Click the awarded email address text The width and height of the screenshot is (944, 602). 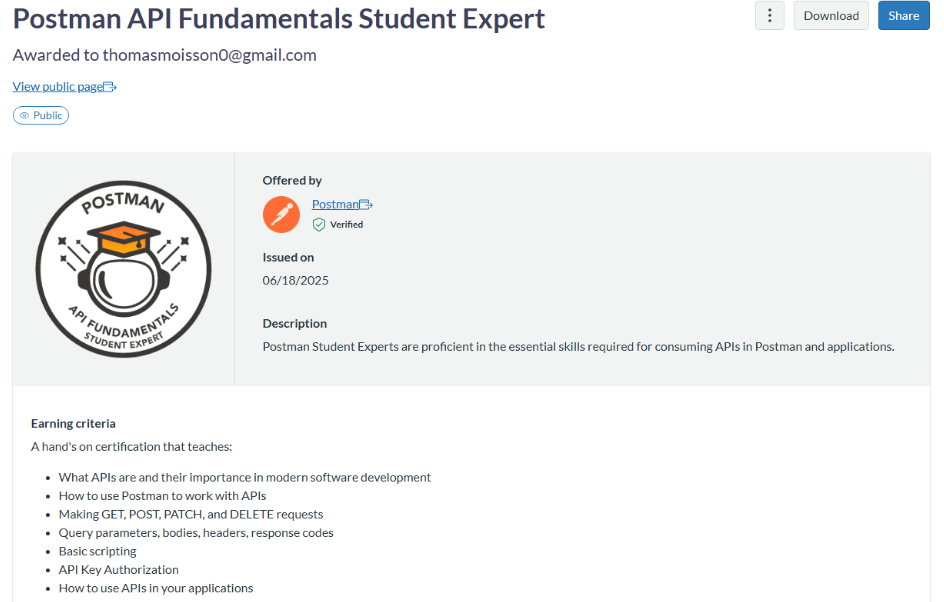click(x=209, y=55)
